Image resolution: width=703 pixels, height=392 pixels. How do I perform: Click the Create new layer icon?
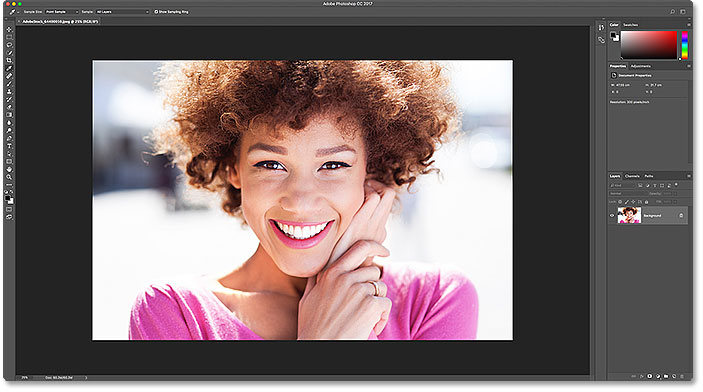(674, 376)
